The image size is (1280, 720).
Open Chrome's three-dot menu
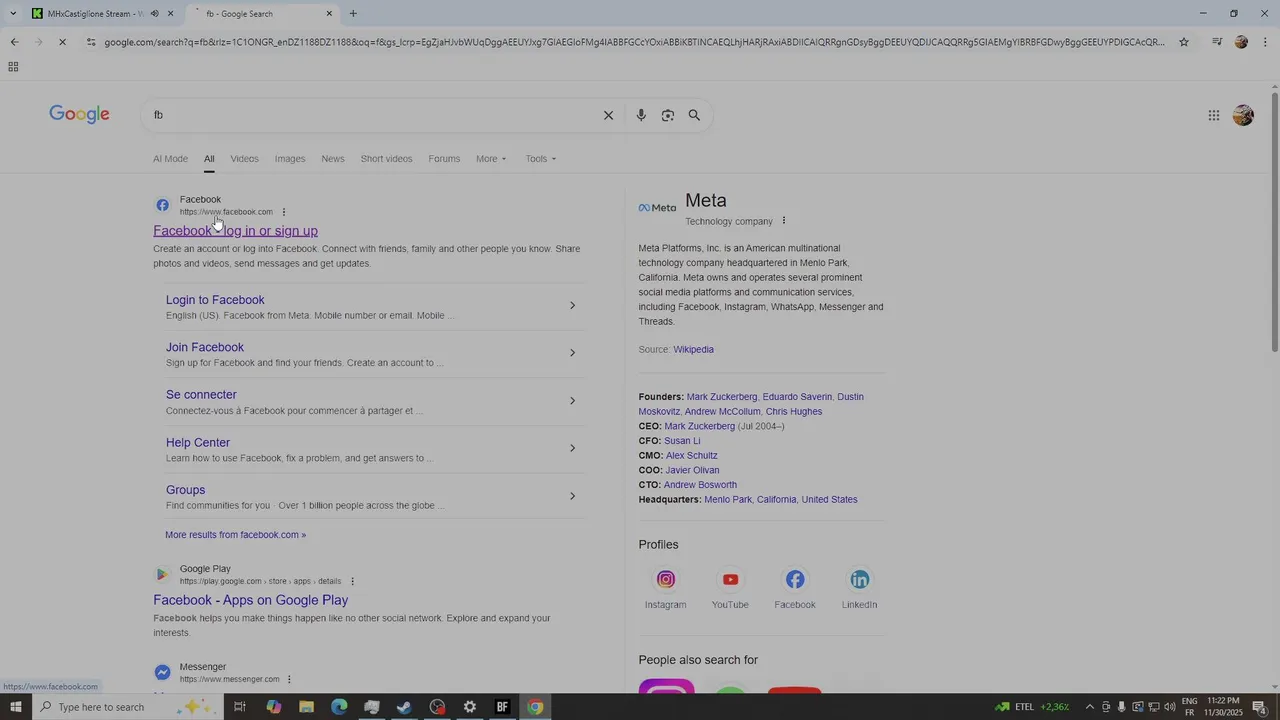tap(1266, 42)
